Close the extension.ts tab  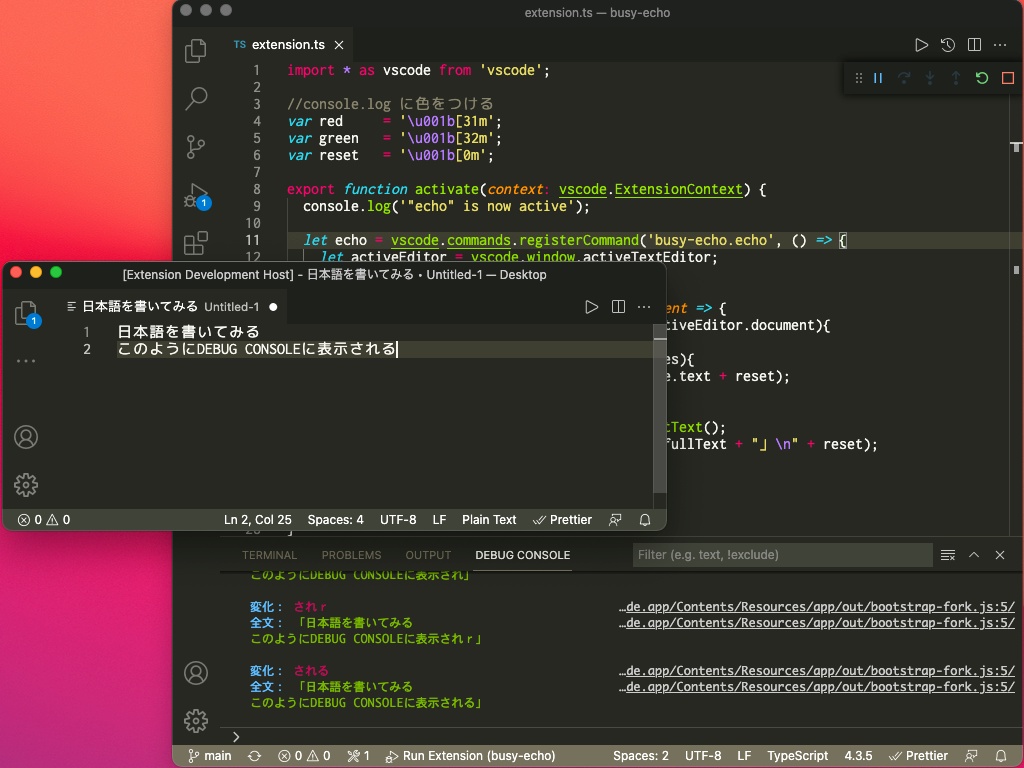pyautogui.click(x=339, y=45)
